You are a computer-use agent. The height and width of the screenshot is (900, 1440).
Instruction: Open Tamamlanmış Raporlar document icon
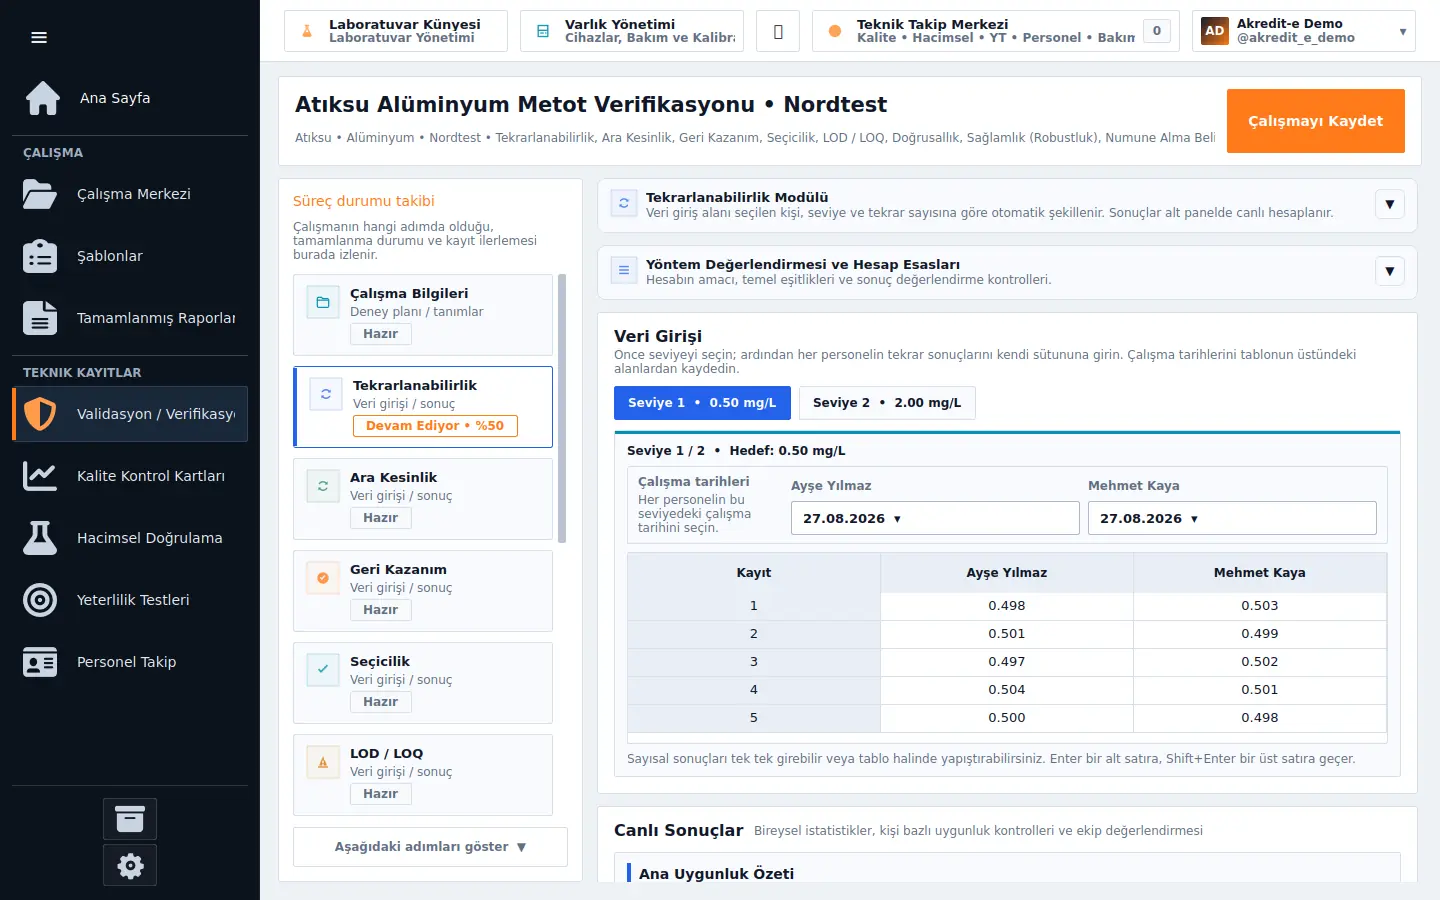[40, 318]
